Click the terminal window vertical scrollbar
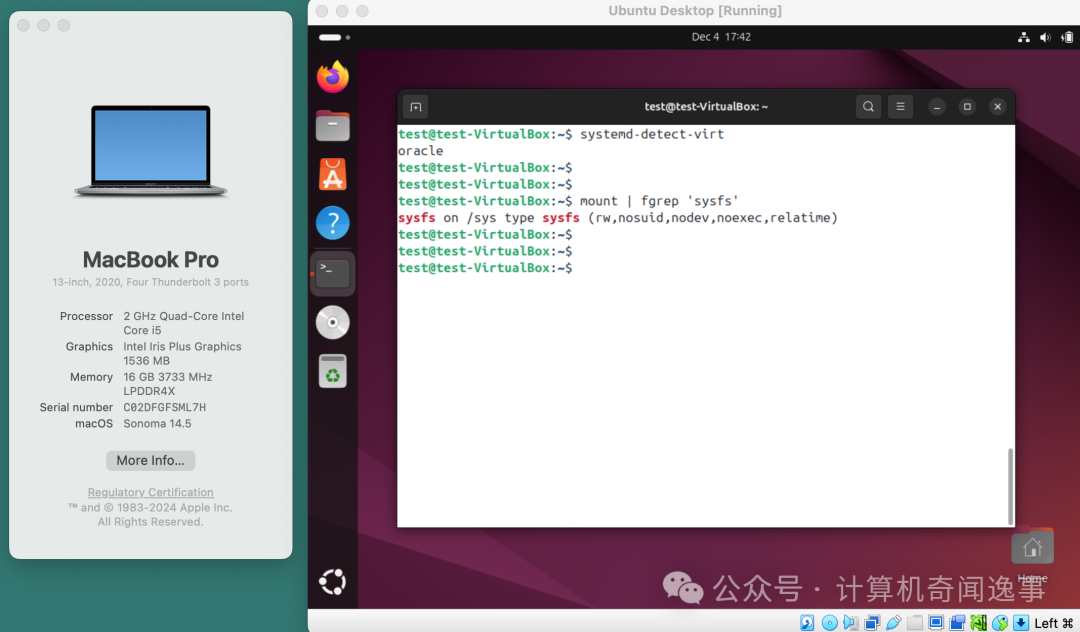The width and height of the screenshot is (1080, 632). click(1010, 485)
